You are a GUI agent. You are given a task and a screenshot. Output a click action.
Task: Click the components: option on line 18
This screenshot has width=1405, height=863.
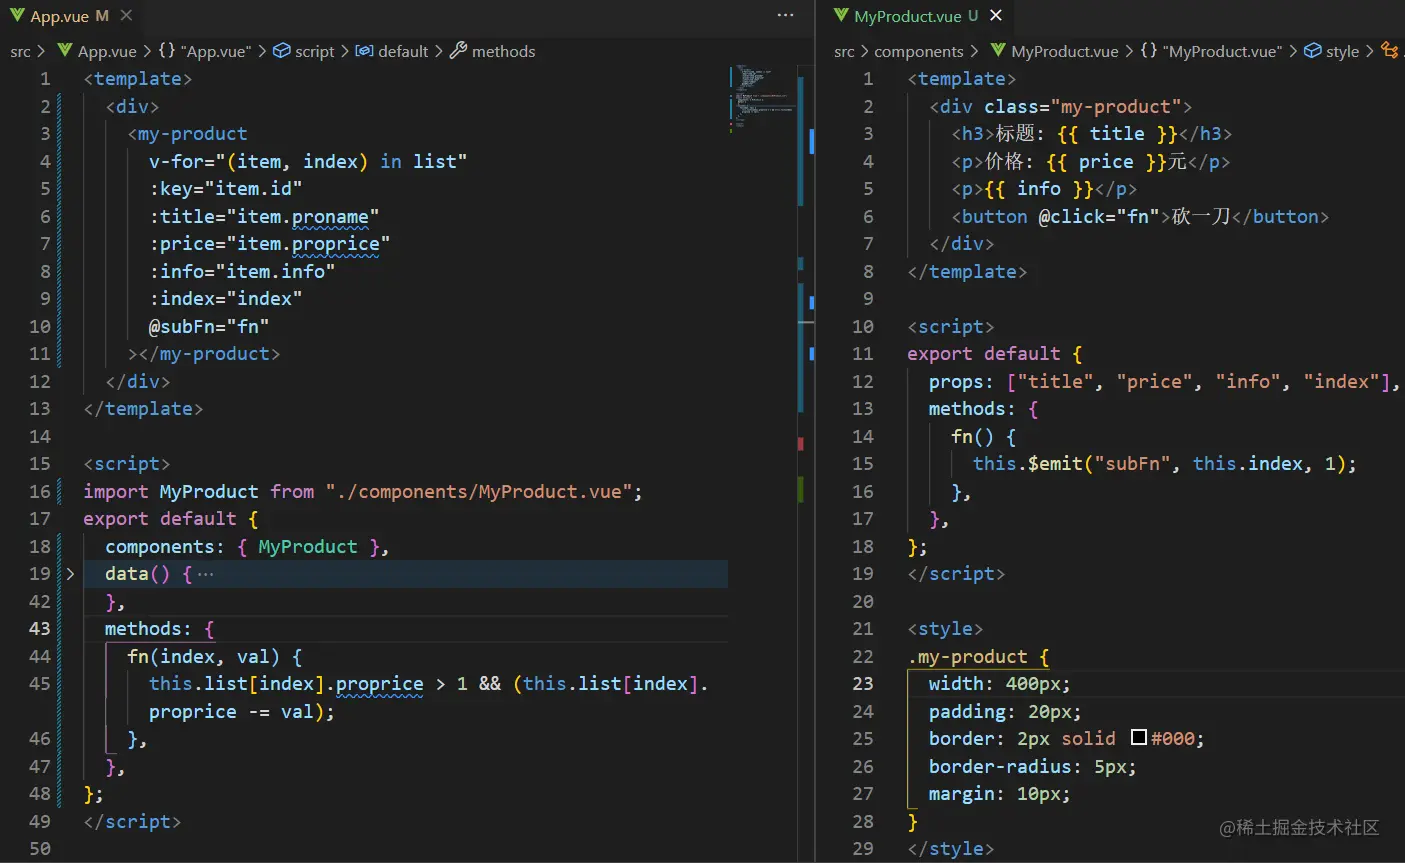click(165, 547)
